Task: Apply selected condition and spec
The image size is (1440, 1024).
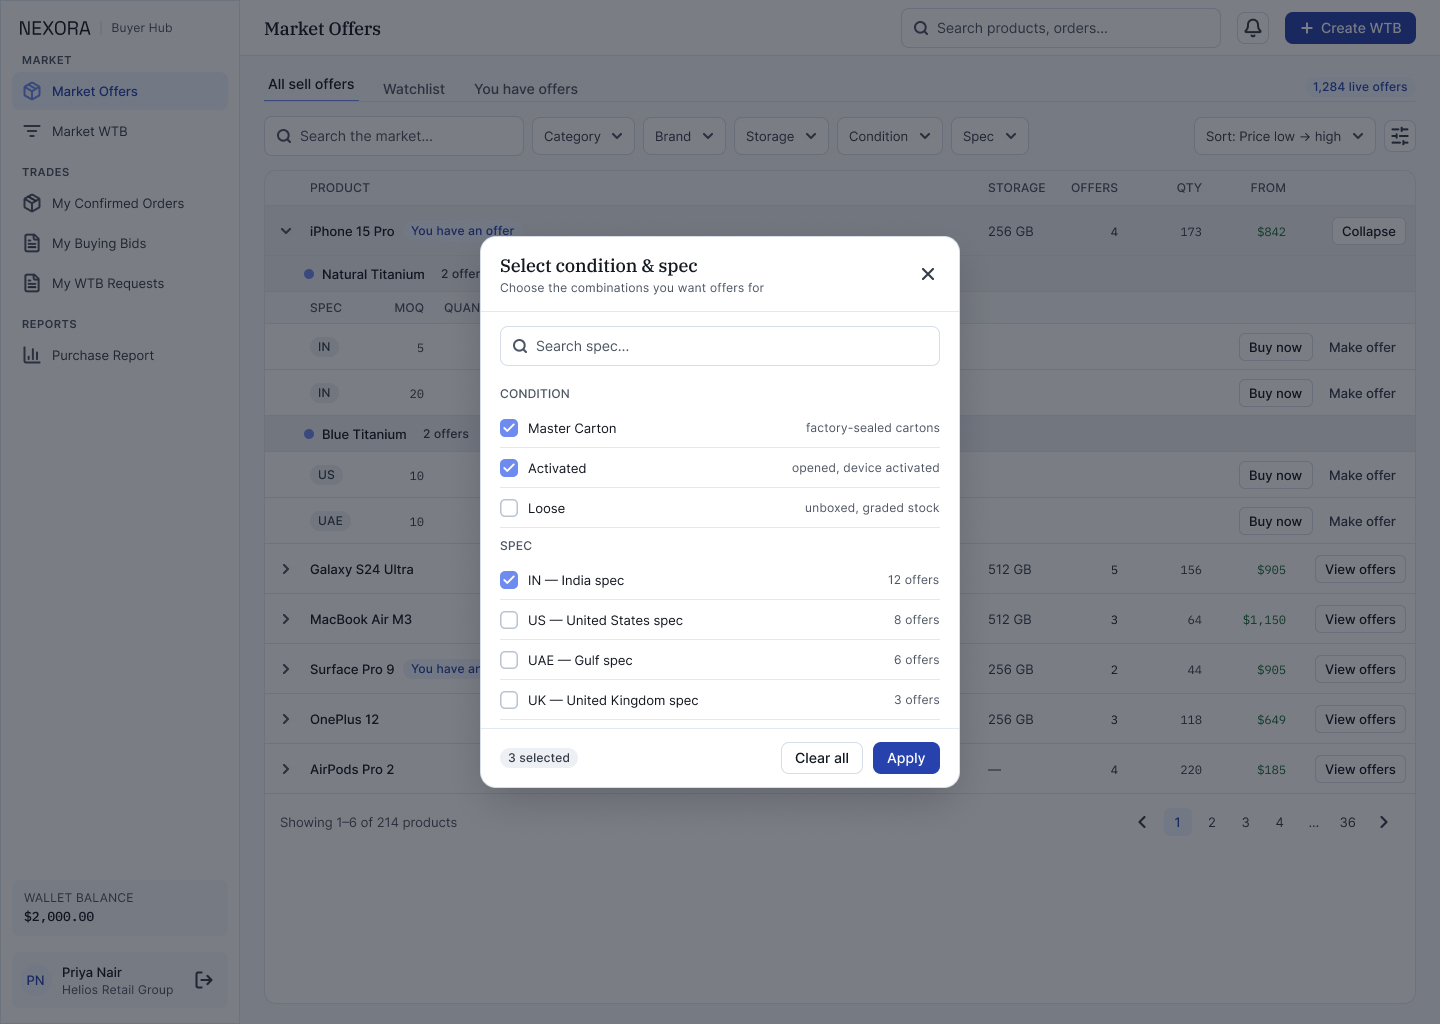Action: [x=906, y=758]
